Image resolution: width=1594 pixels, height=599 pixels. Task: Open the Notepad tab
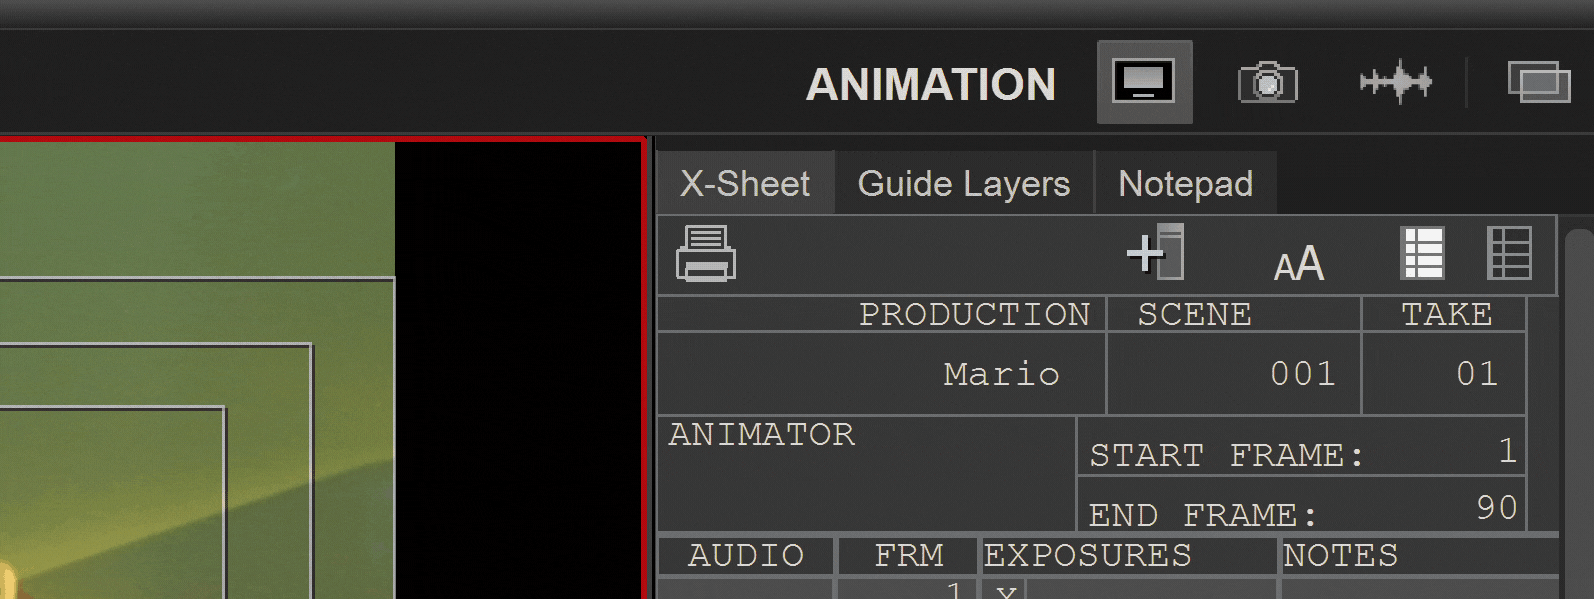pyautogui.click(x=1186, y=183)
